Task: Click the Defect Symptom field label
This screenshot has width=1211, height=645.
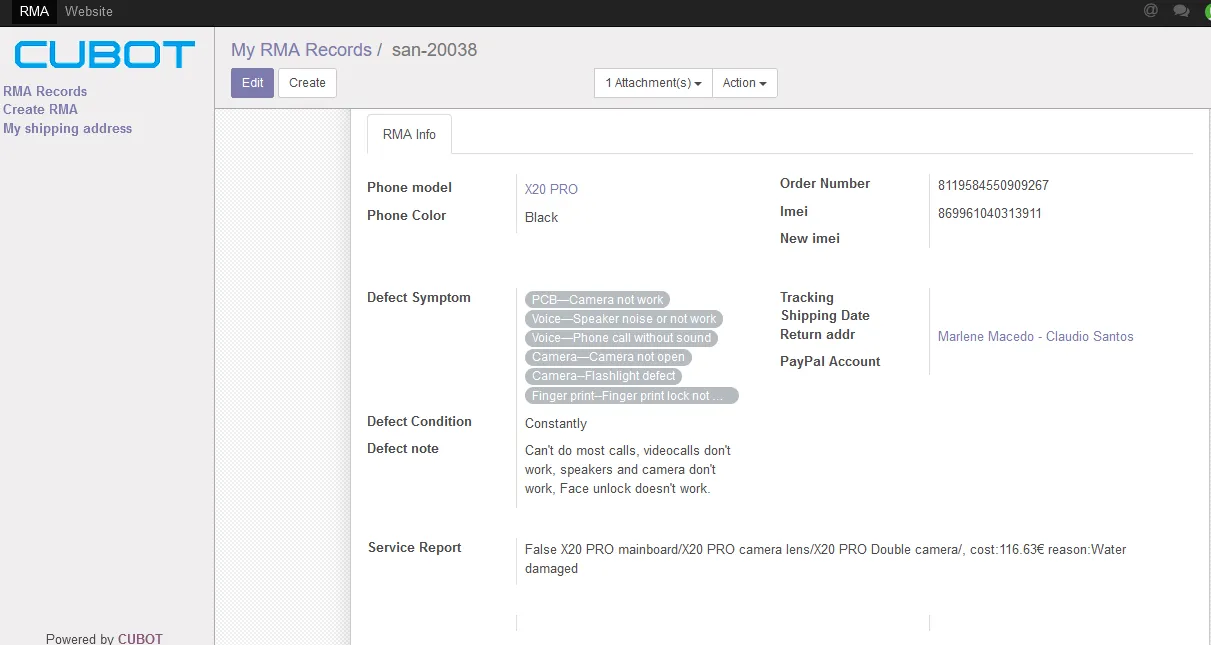Action: pyautogui.click(x=418, y=297)
